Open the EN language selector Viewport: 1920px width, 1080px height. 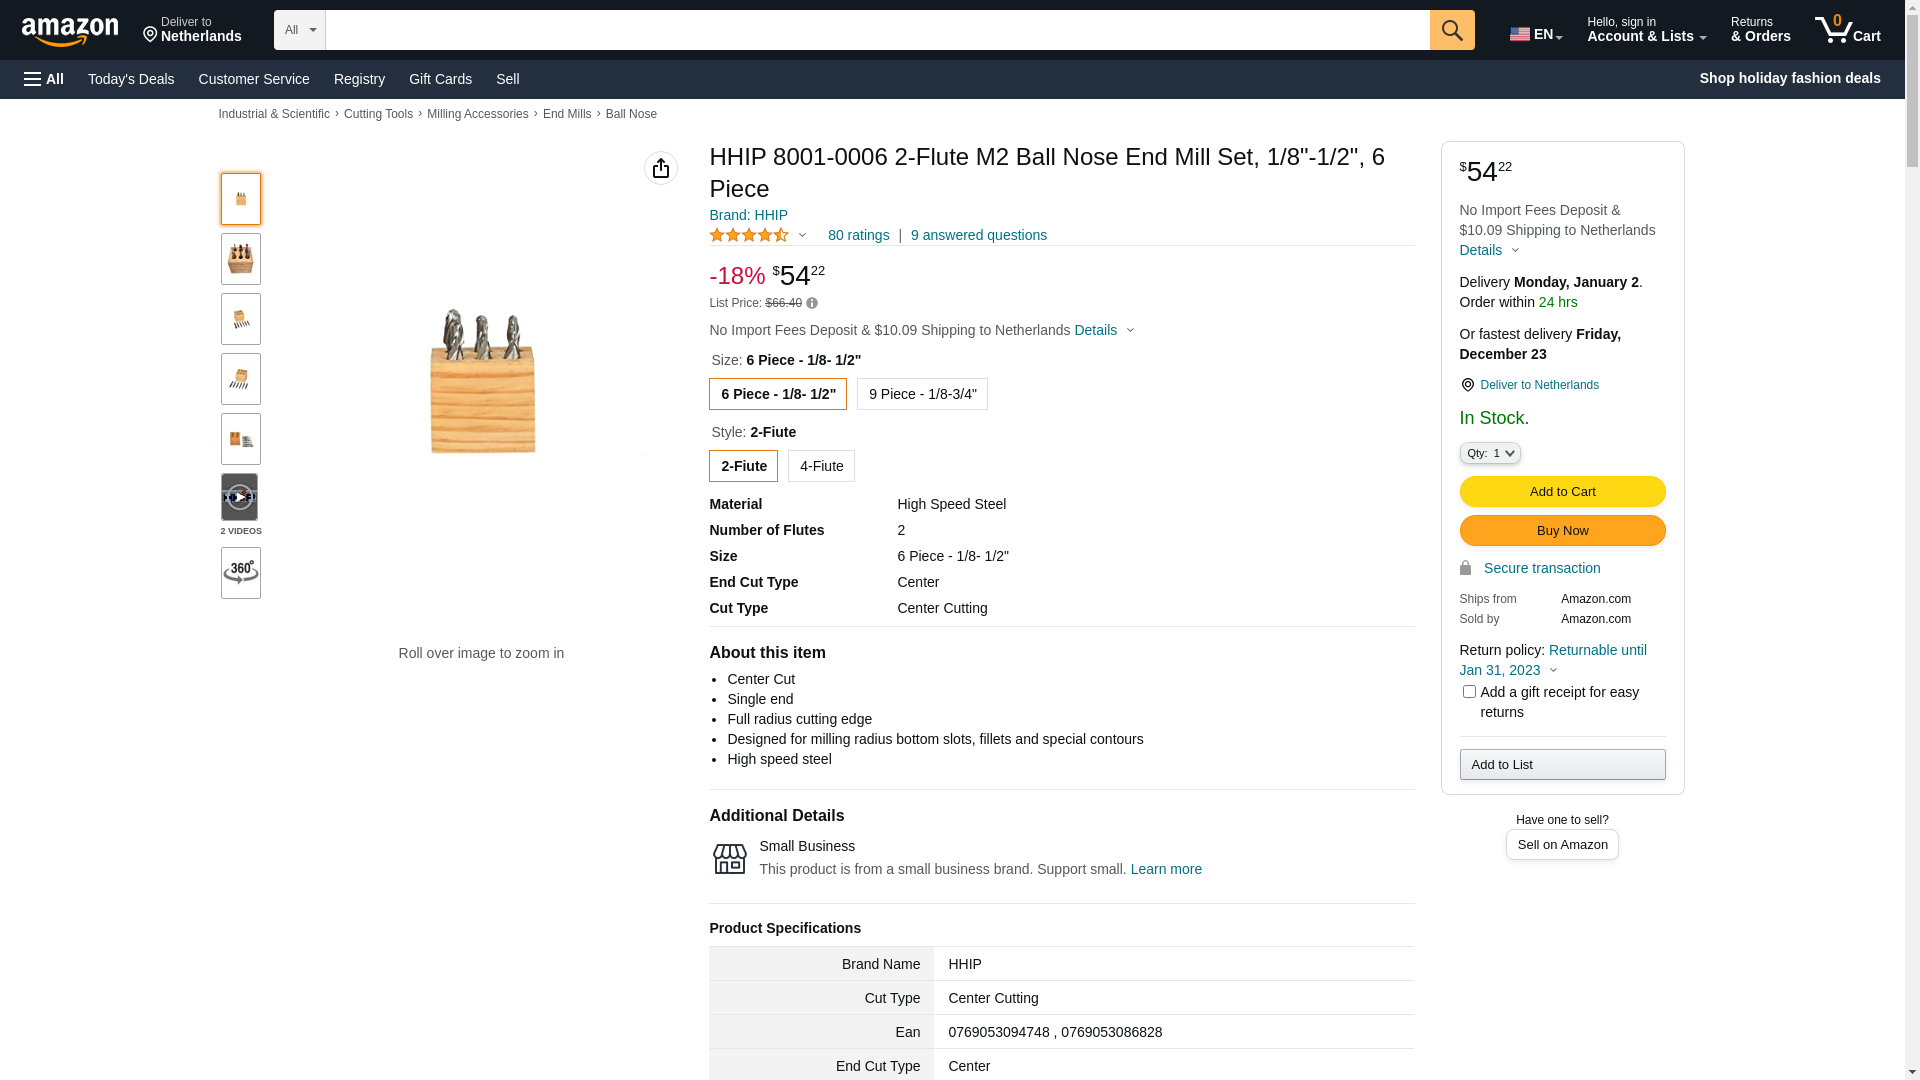[x=1536, y=34]
